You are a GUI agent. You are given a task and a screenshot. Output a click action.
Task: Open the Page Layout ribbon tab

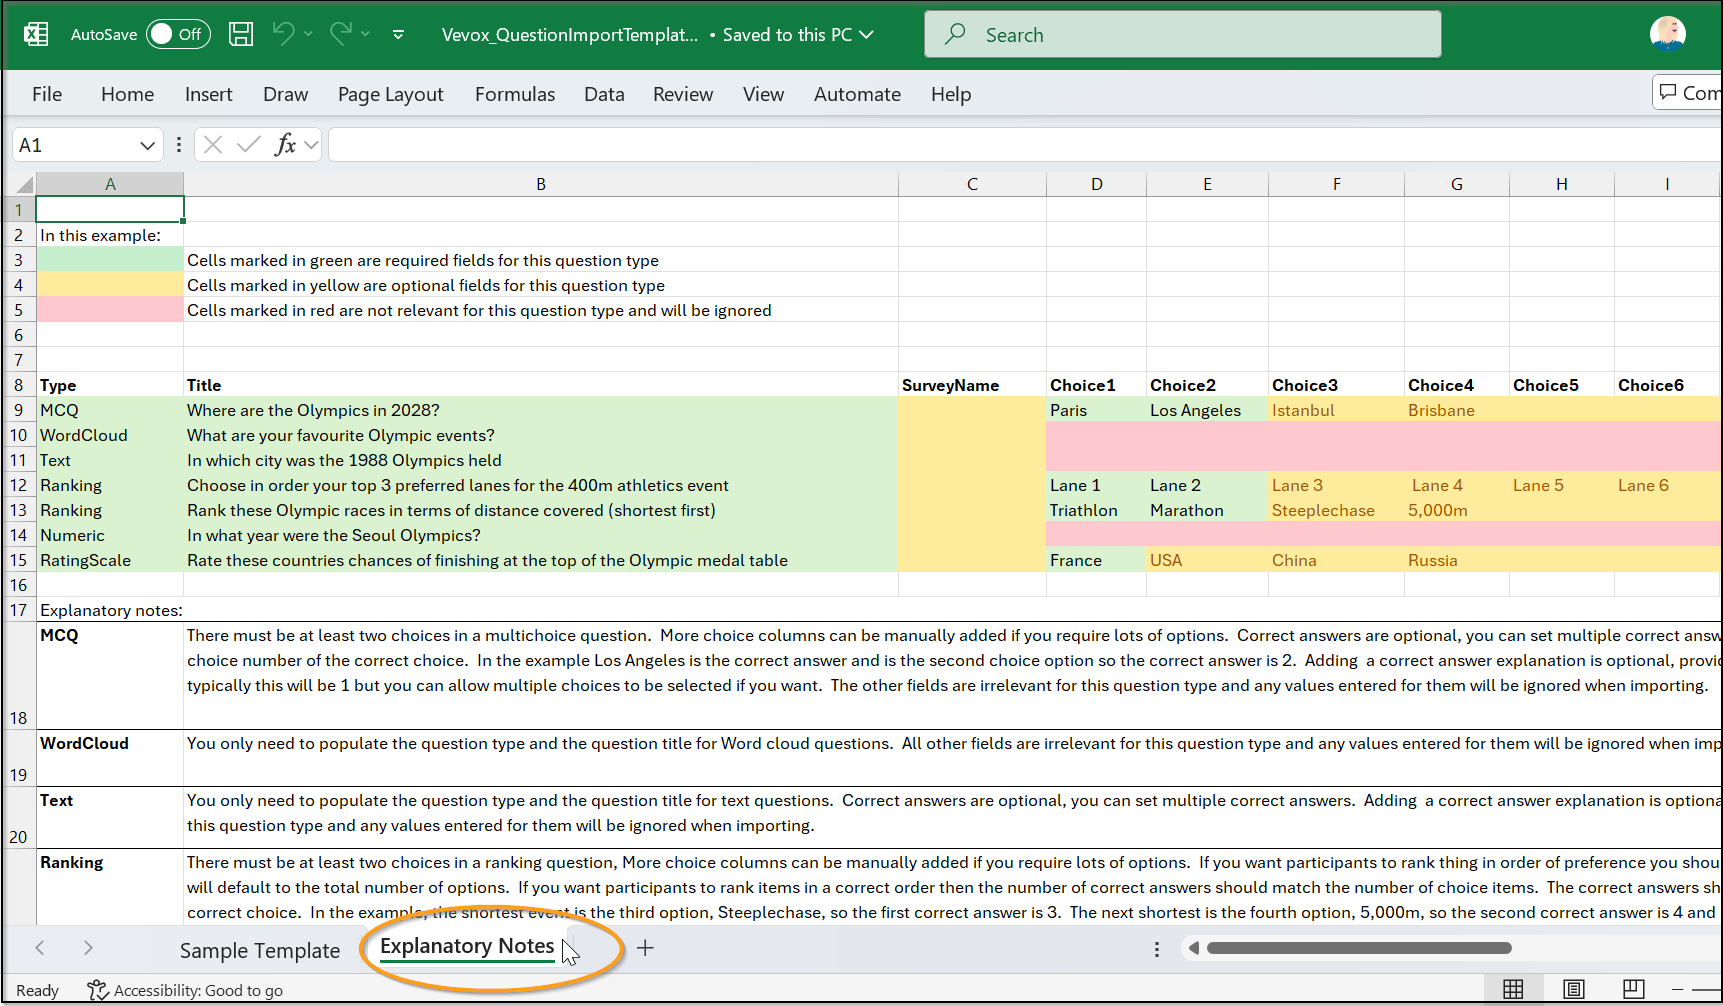pos(390,94)
